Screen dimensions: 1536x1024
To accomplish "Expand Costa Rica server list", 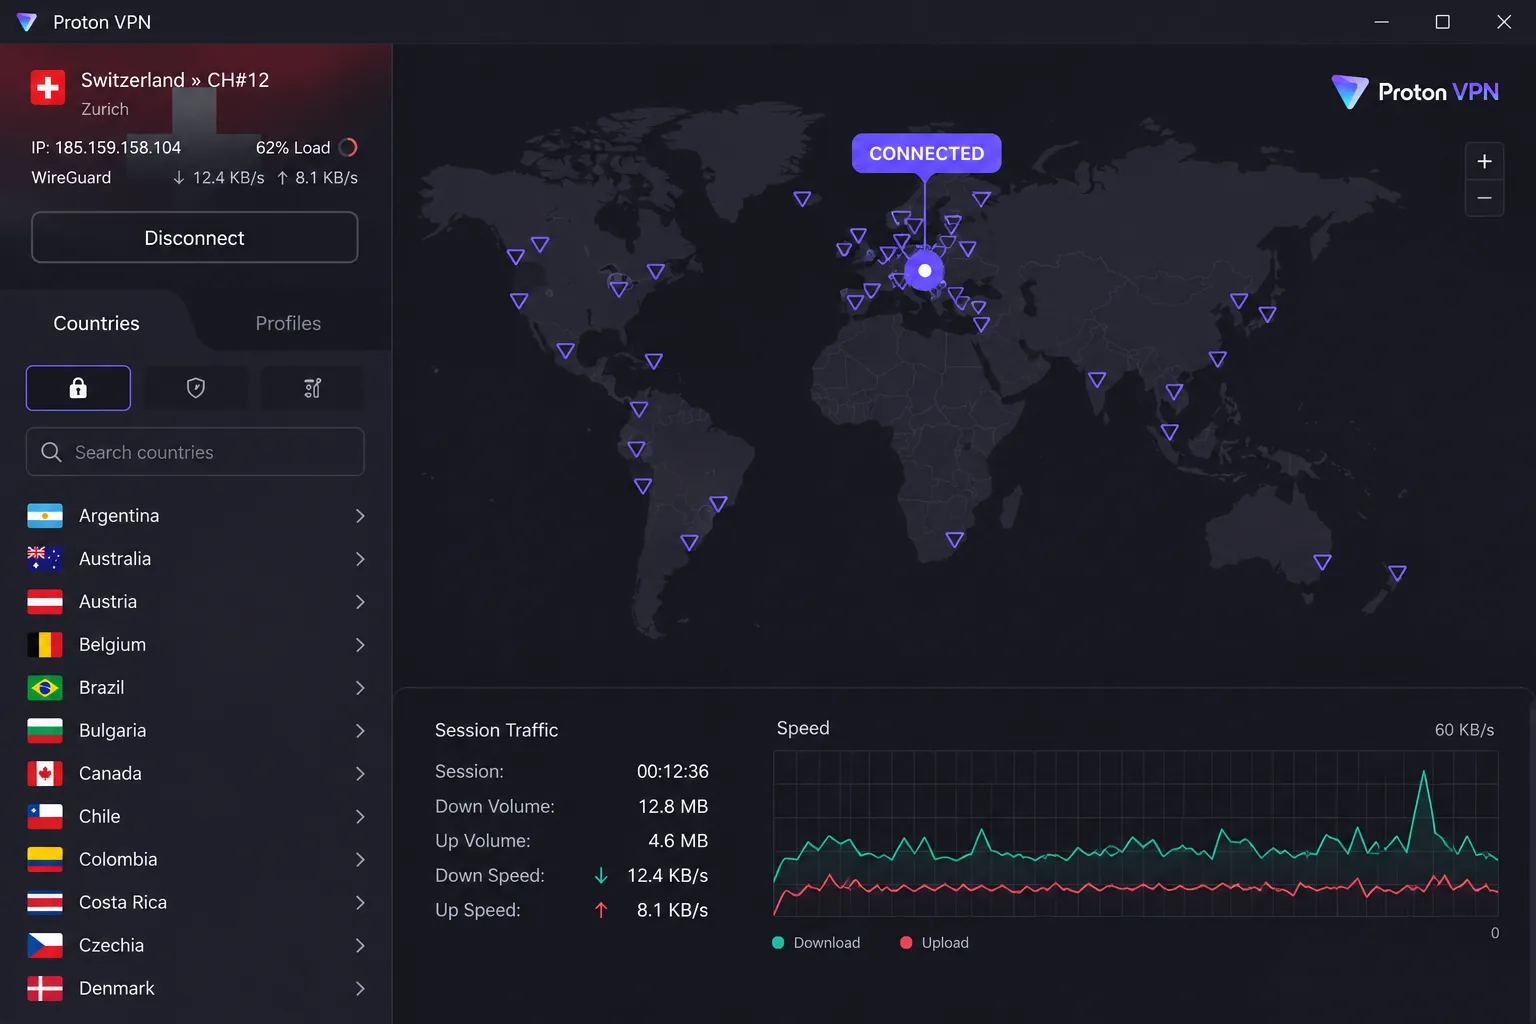I will point(360,903).
